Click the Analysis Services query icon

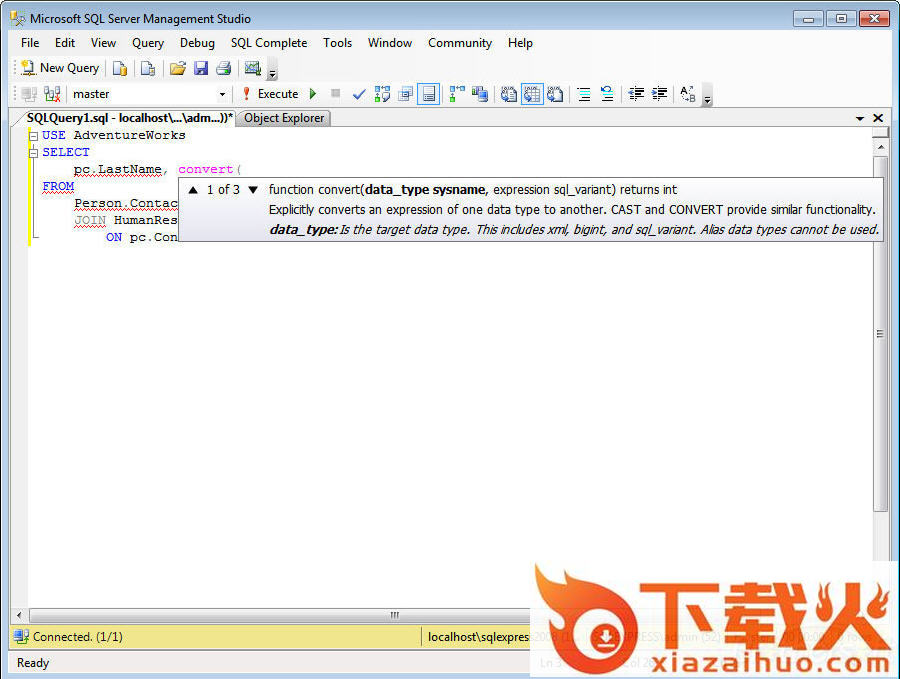tap(148, 68)
